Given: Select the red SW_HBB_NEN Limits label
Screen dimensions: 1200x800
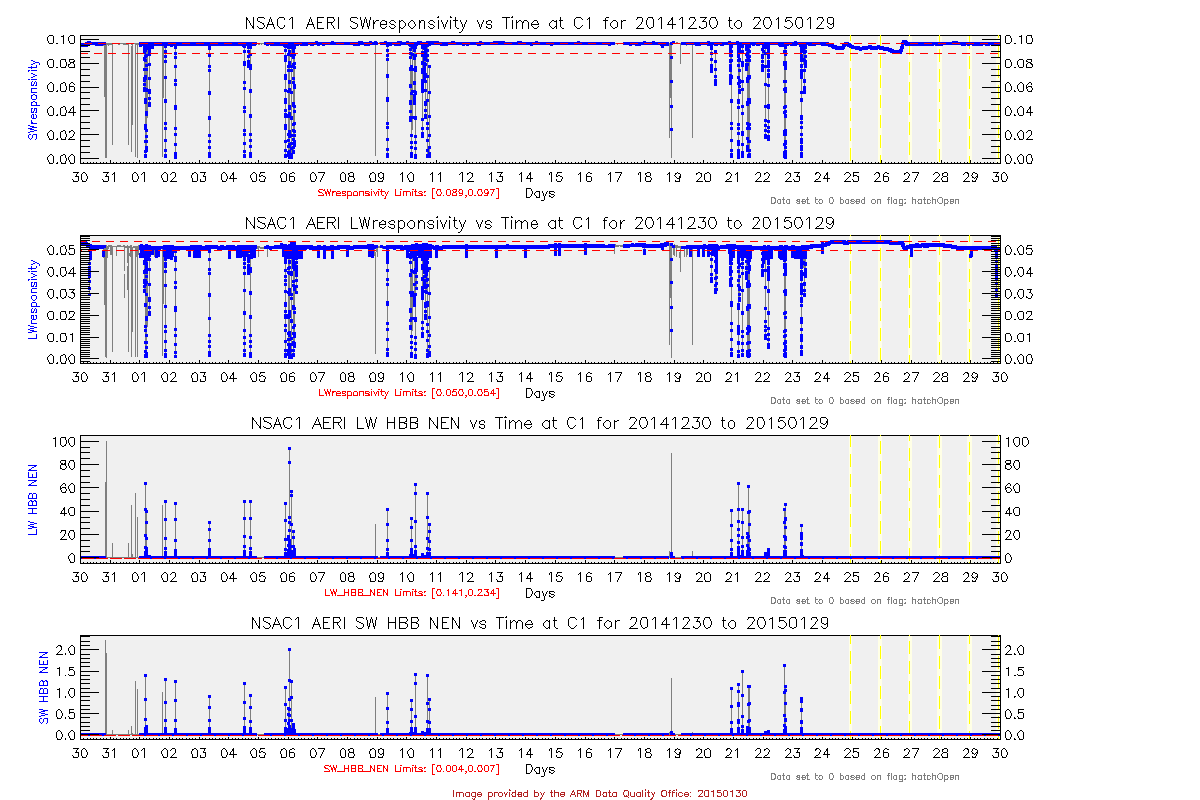Looking at the screenshot, I should click(412, 769).
